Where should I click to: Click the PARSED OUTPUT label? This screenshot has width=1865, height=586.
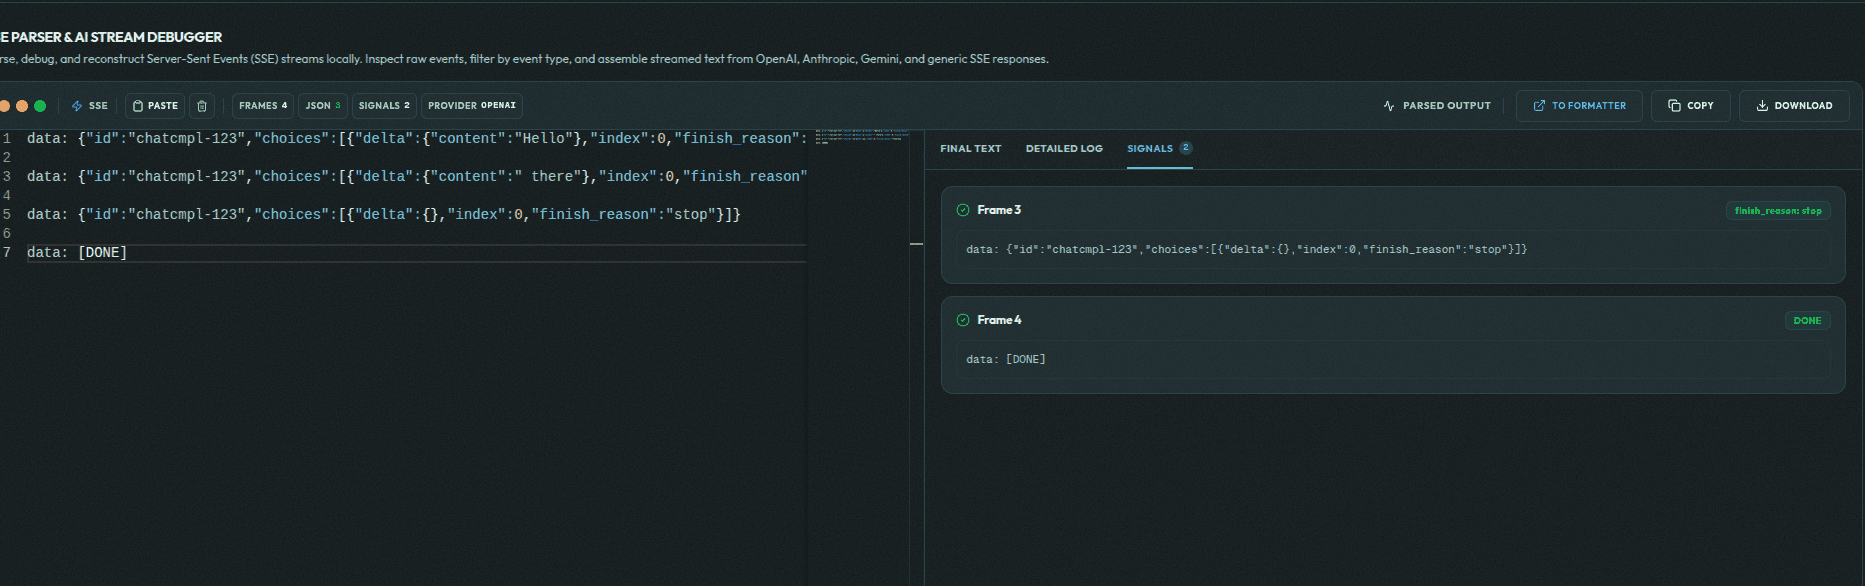(1446, 106)
